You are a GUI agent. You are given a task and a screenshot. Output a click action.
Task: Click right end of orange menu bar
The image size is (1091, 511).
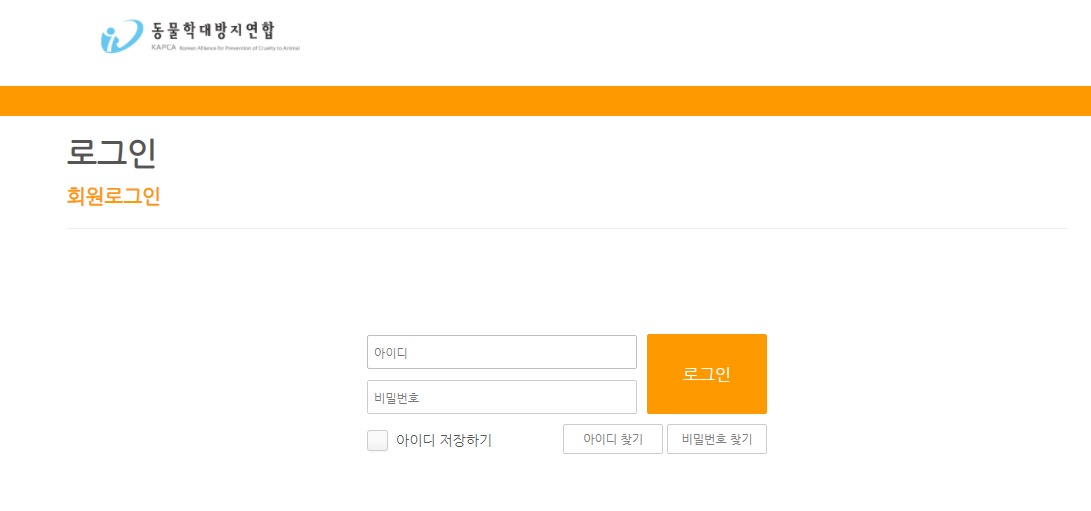click(1072, 101)
